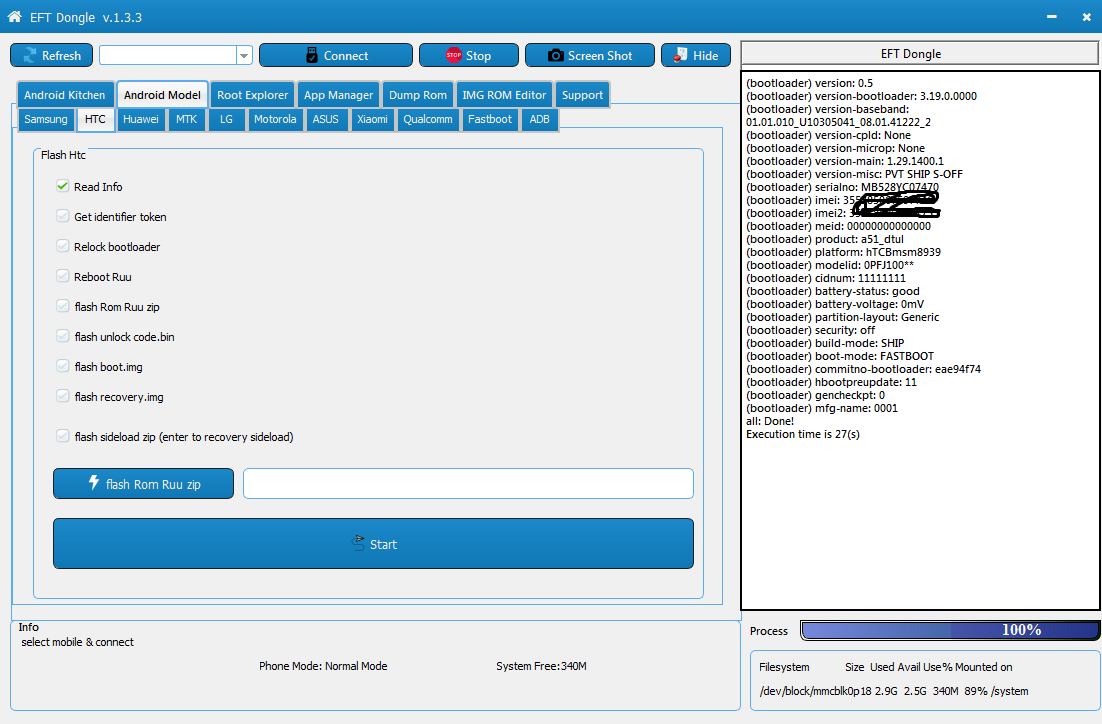Enable Reboot Ruu checkbox

coord(63,276)
